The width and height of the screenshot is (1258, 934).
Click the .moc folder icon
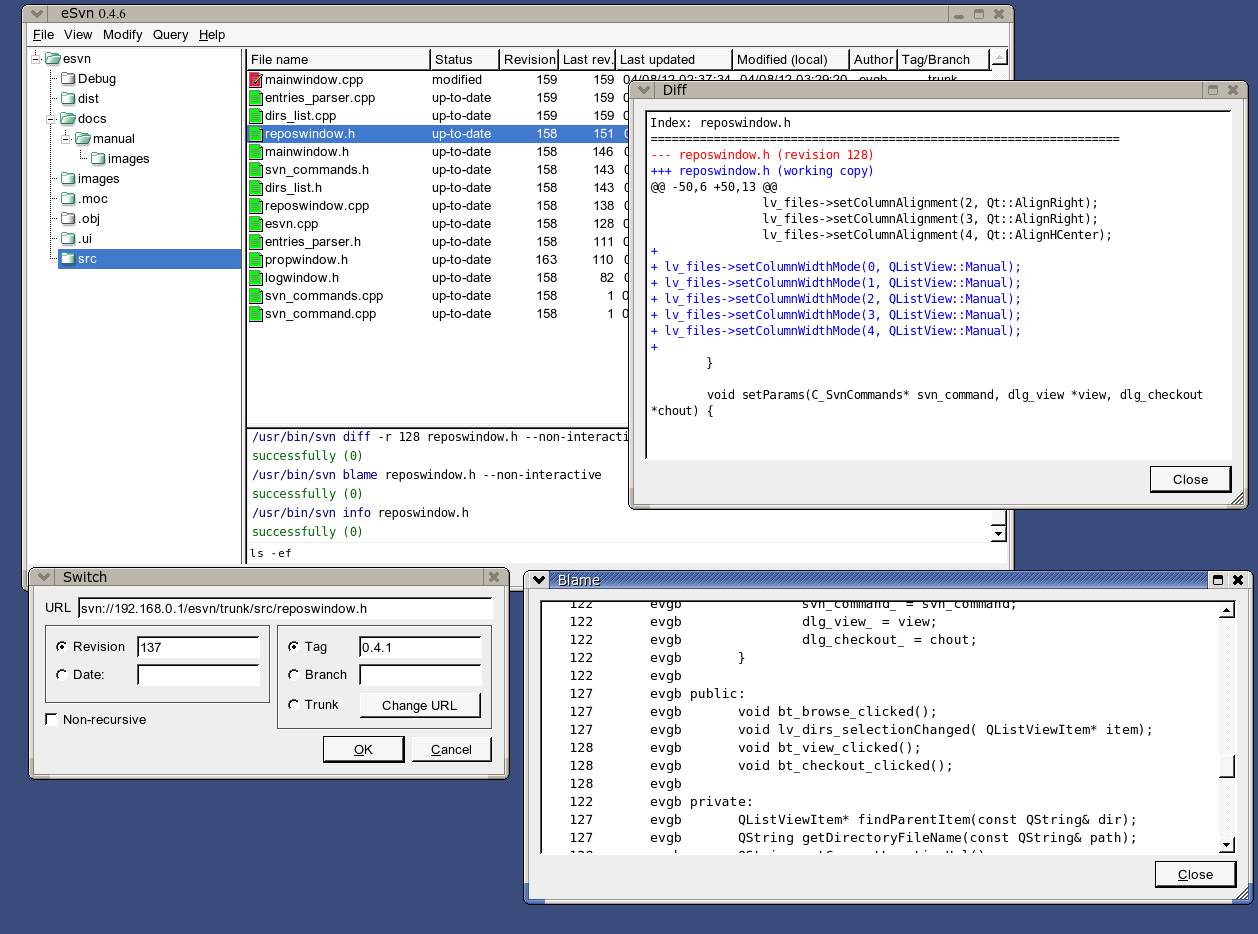tap(68, 198)
